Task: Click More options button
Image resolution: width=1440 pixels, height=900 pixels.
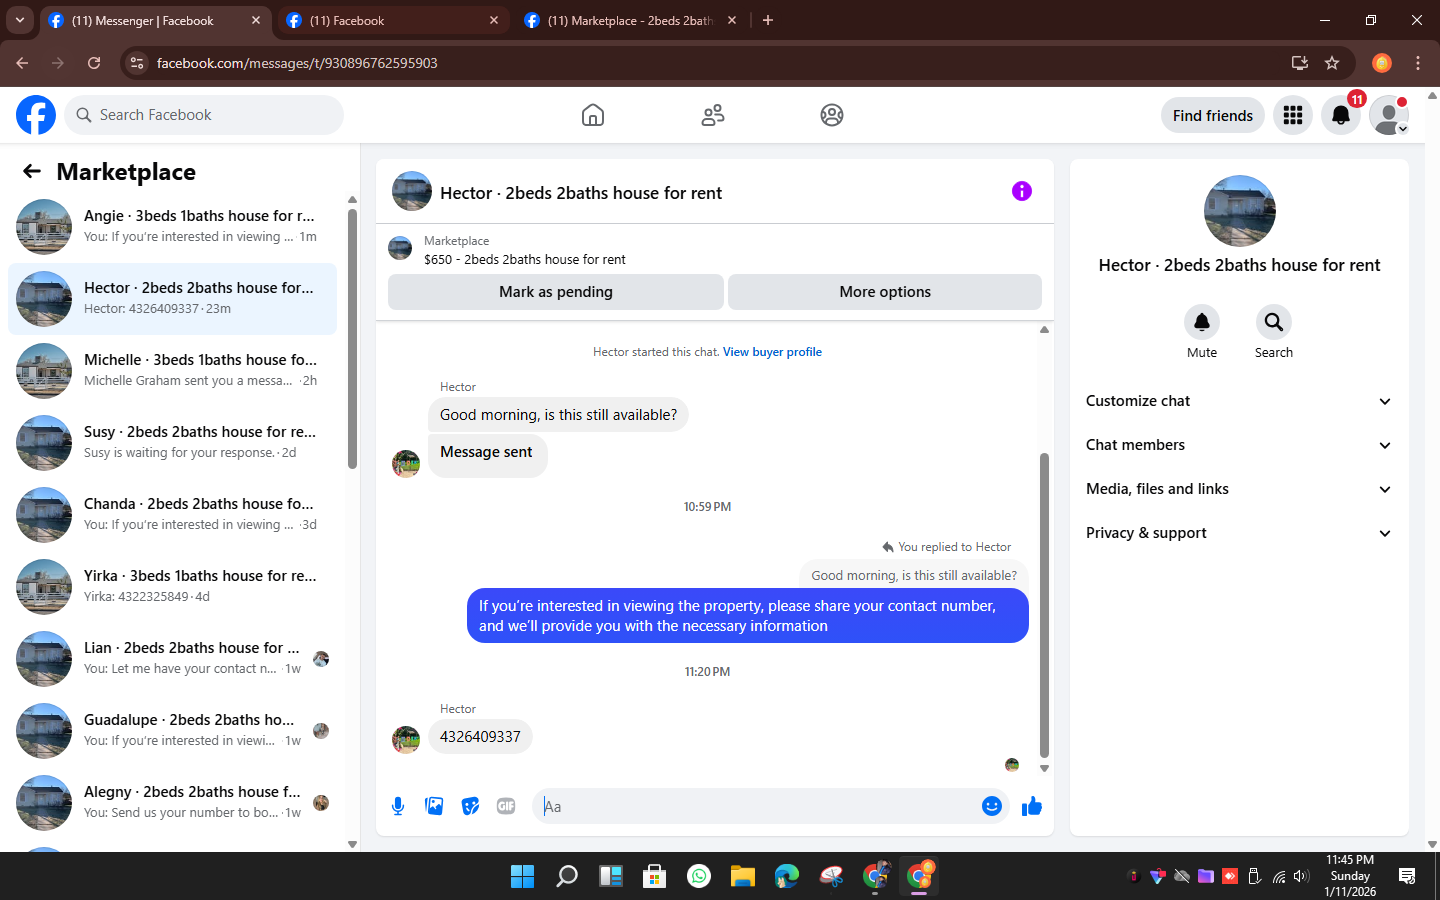Action: tap(885, 292)
